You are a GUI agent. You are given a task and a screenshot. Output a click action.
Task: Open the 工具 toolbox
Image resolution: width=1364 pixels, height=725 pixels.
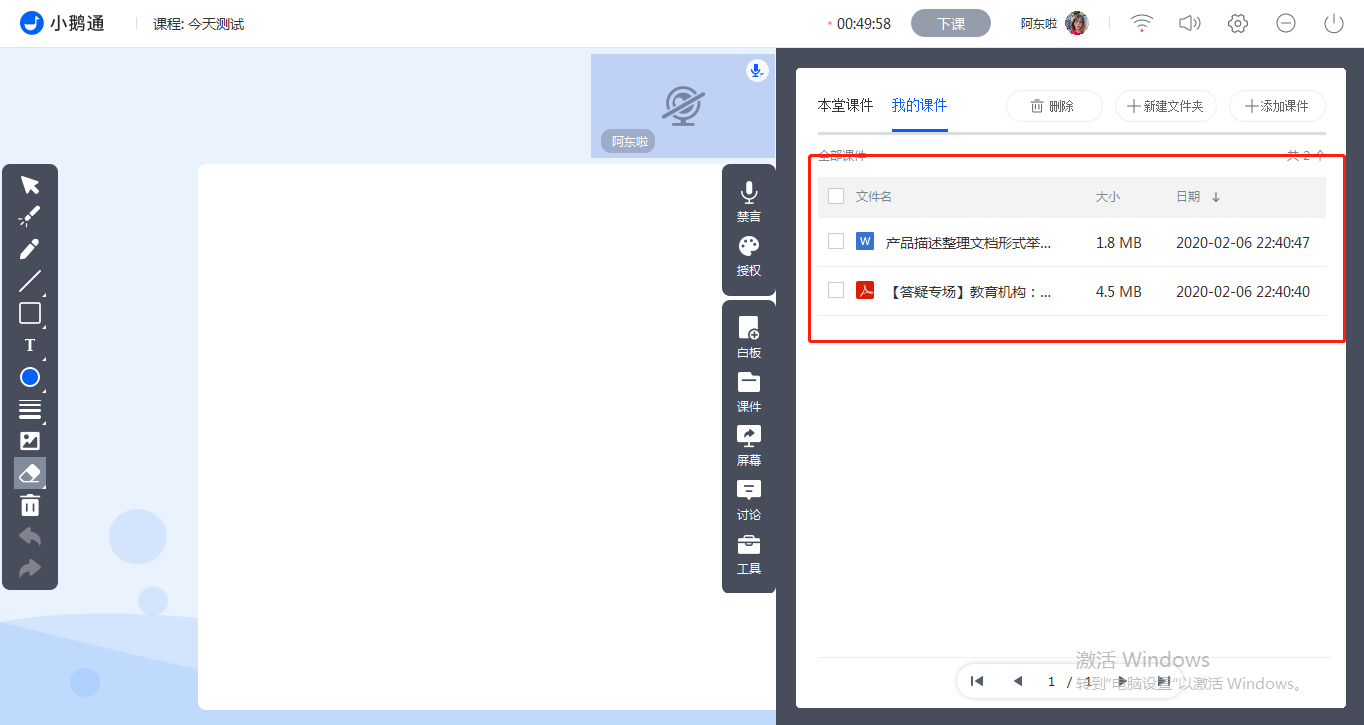[749, 554]
